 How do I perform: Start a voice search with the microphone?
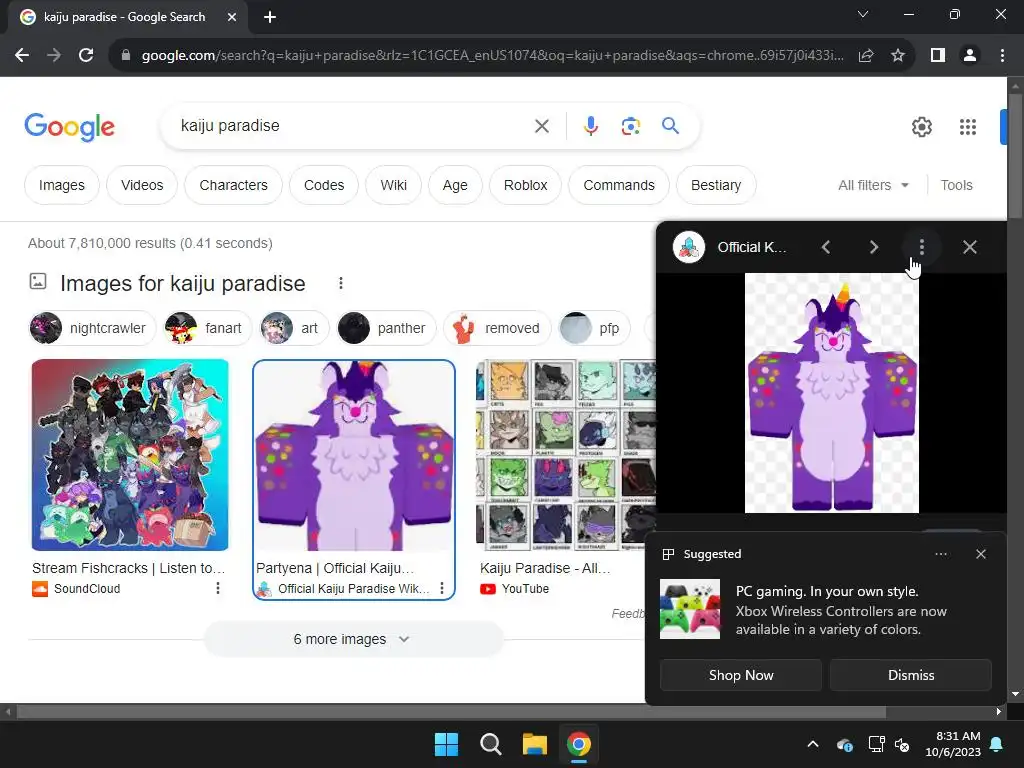[590, 125]
